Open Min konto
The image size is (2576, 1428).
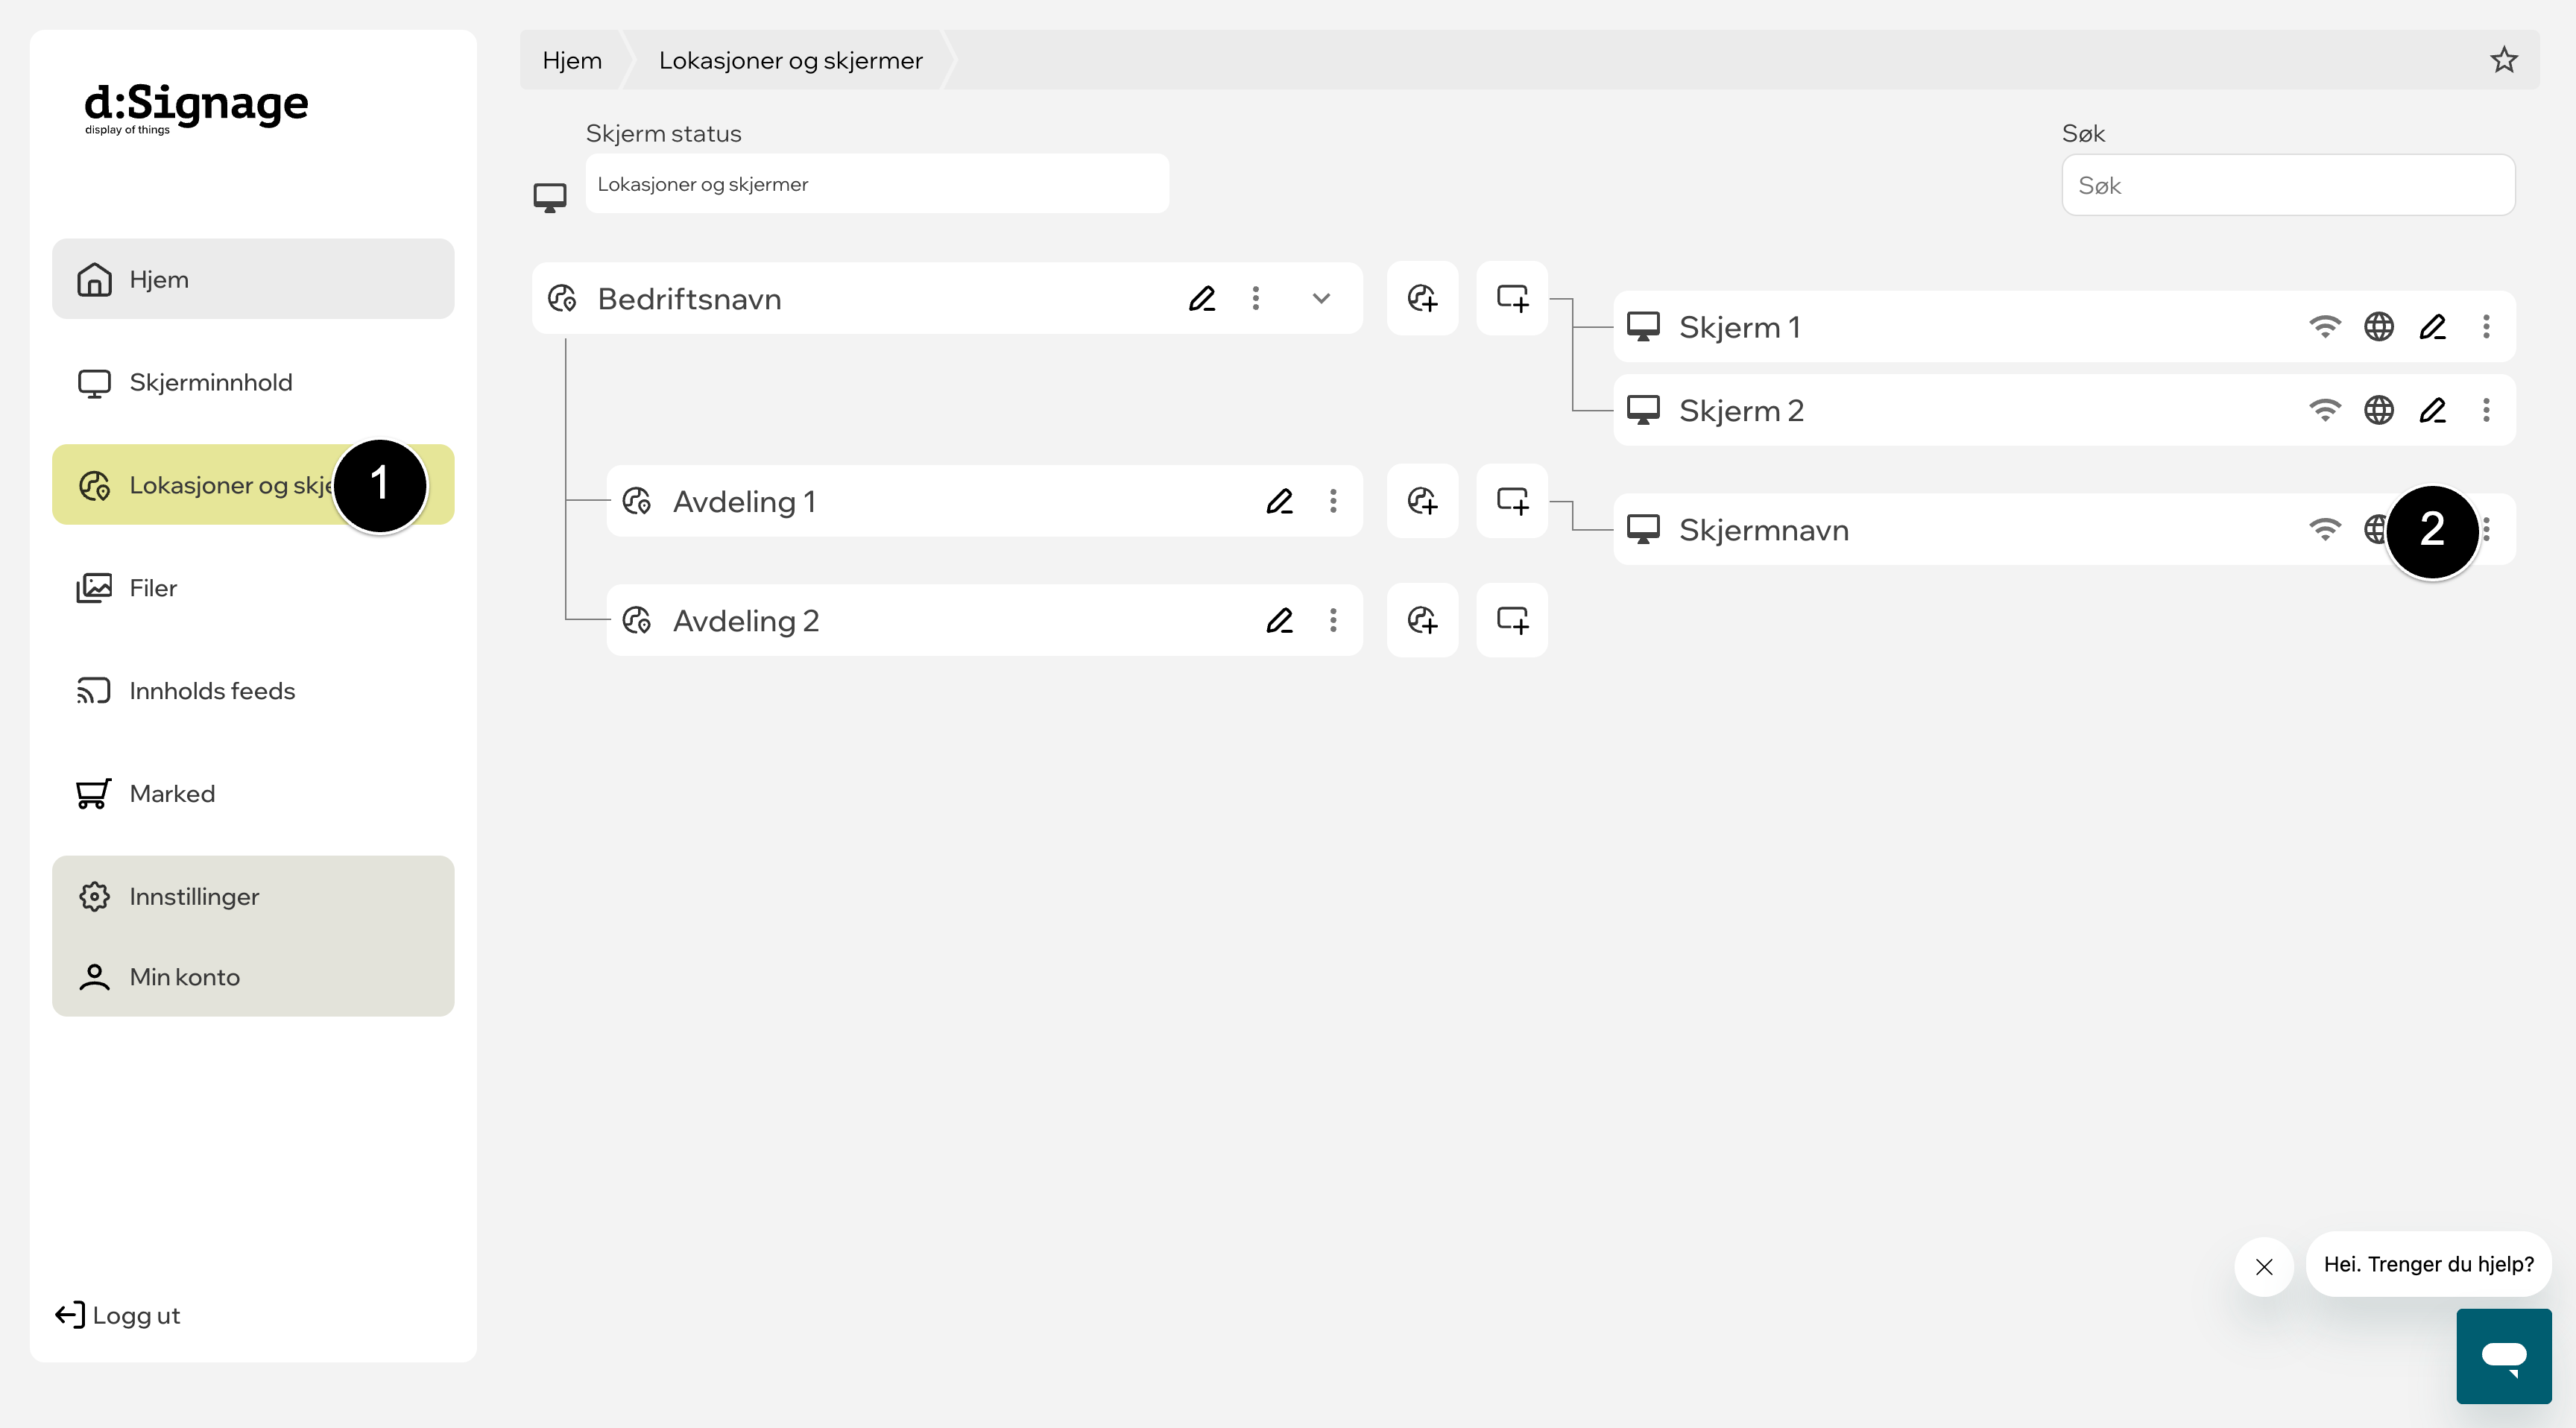tap(253, 977)
